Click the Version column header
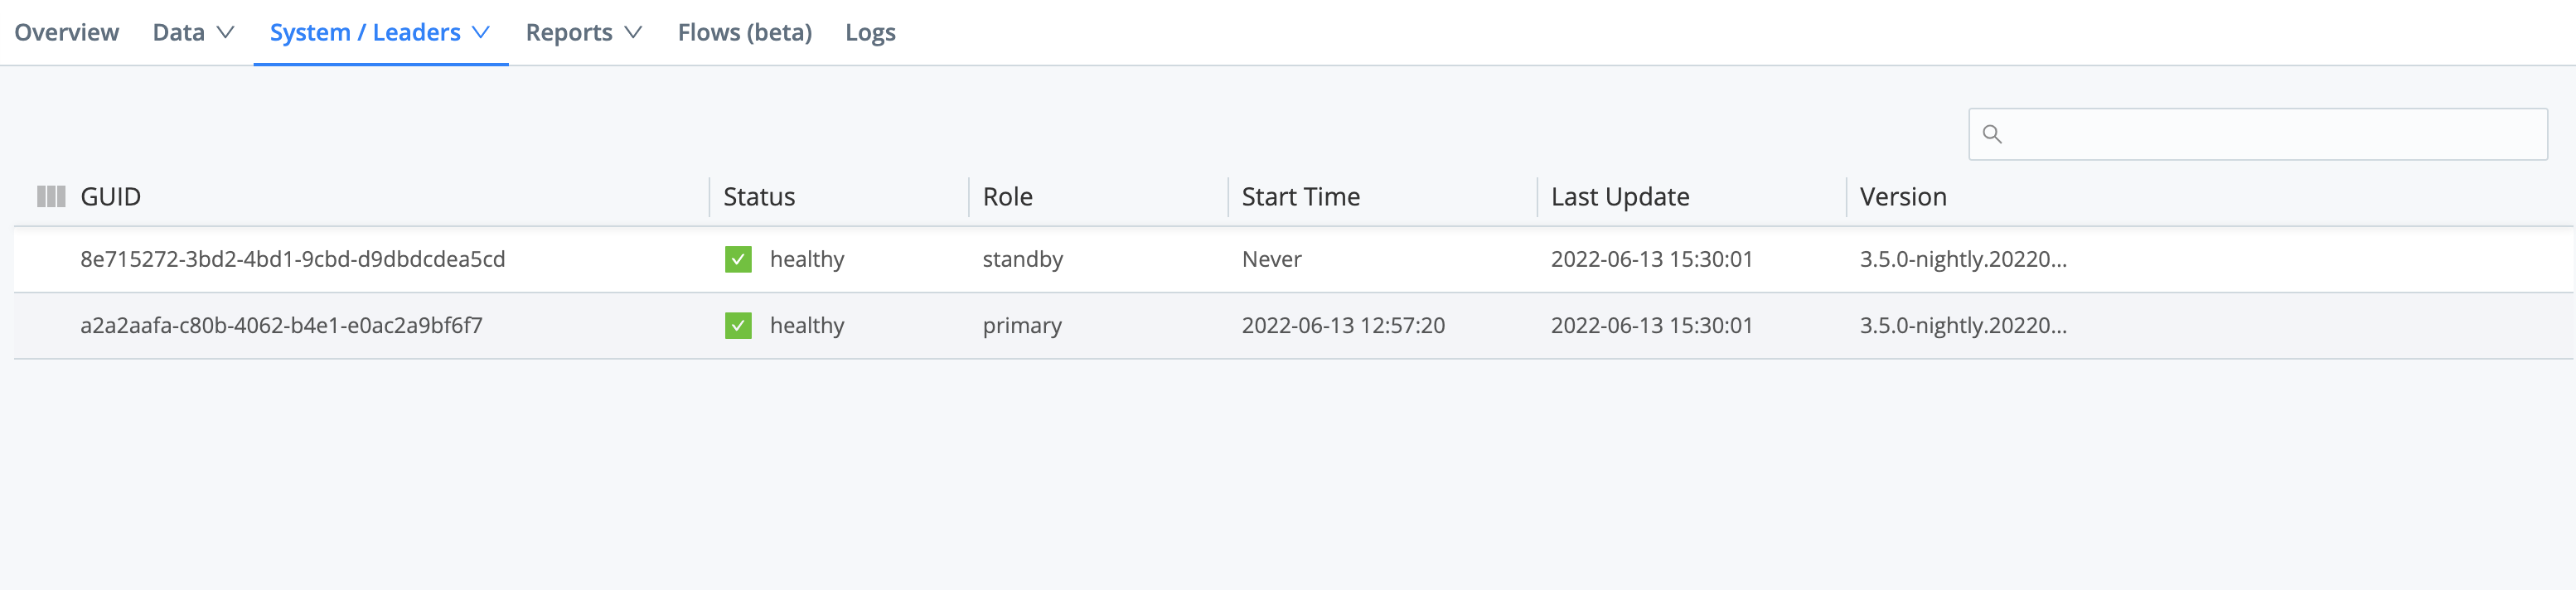Screen dimensions: 2576x590 coord(1902,196)
